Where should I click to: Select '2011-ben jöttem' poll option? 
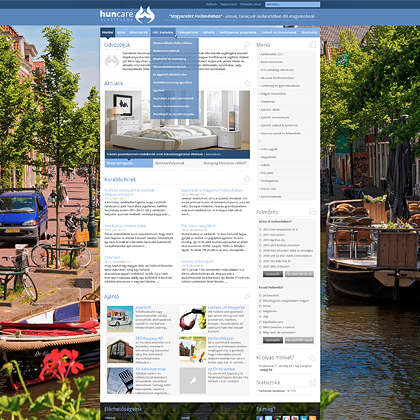tap(260, 235)
